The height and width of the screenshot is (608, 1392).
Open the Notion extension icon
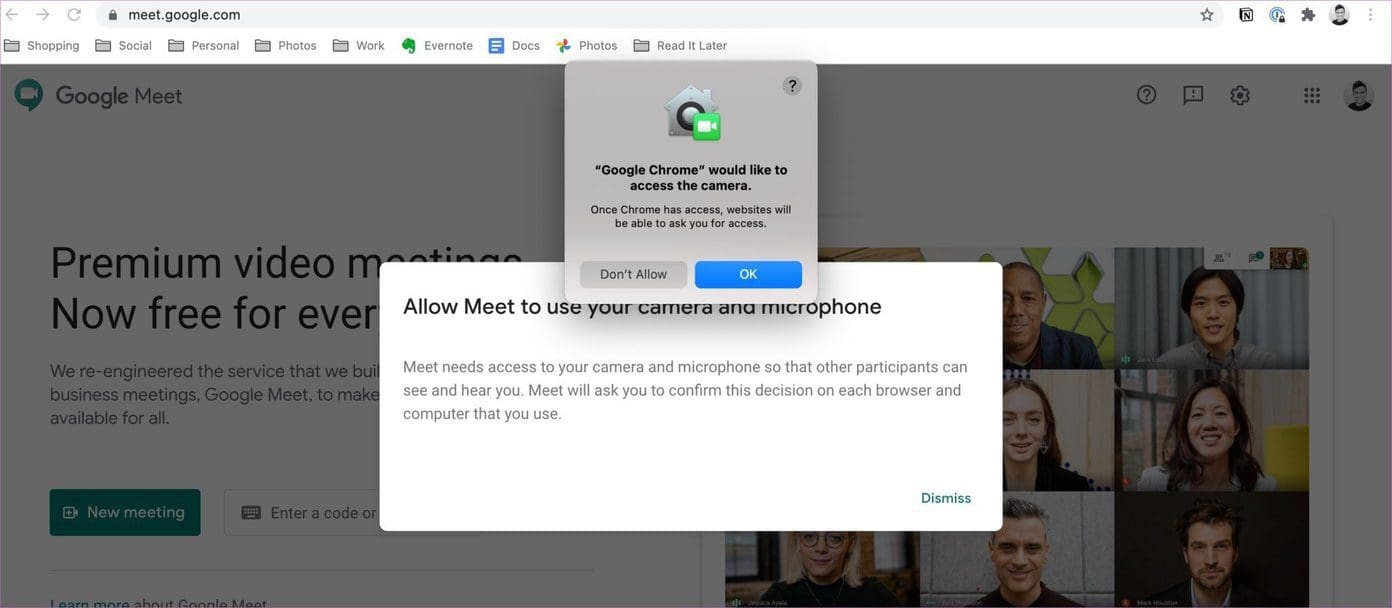[x=1246, y=15]
